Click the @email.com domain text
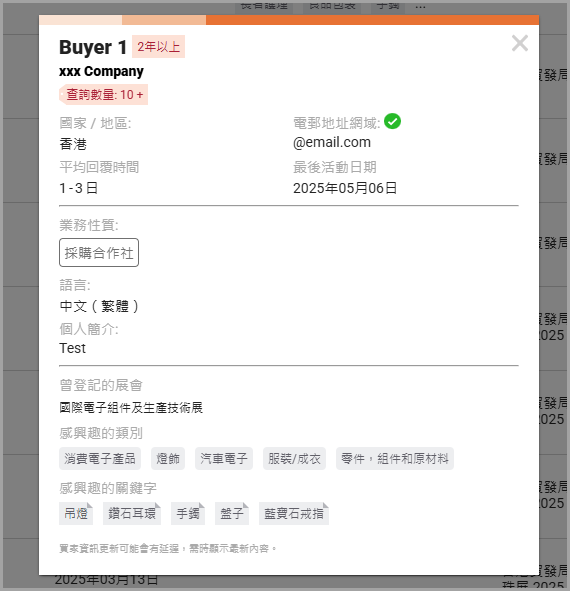The height and width of the screenshot is (591, 570). click(x=332, y=142)
